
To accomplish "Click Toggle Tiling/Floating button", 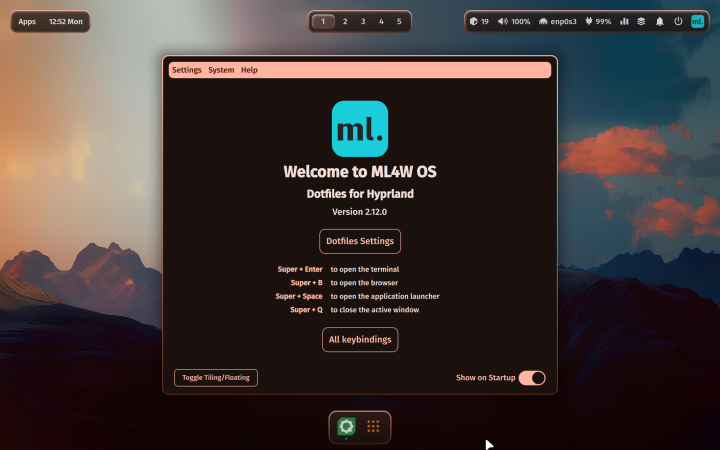I will (216, 378).
